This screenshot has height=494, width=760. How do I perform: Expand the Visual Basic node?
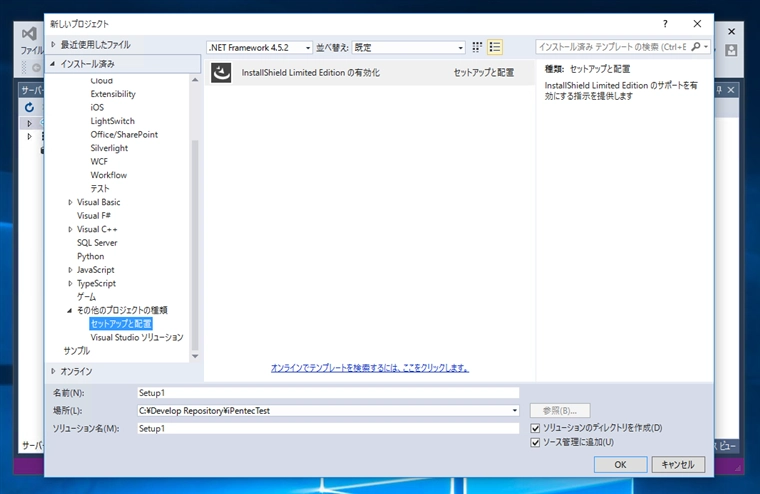(70, 202)
